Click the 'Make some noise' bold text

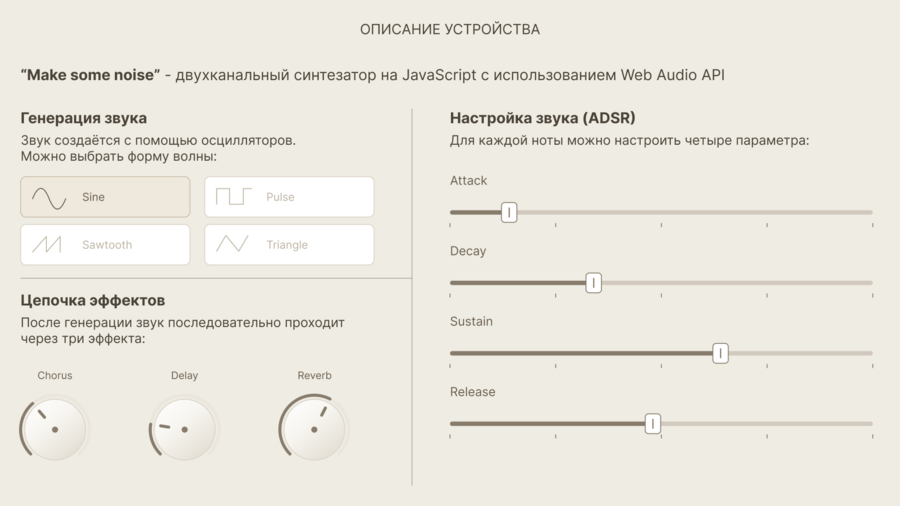tap(91, 75)
